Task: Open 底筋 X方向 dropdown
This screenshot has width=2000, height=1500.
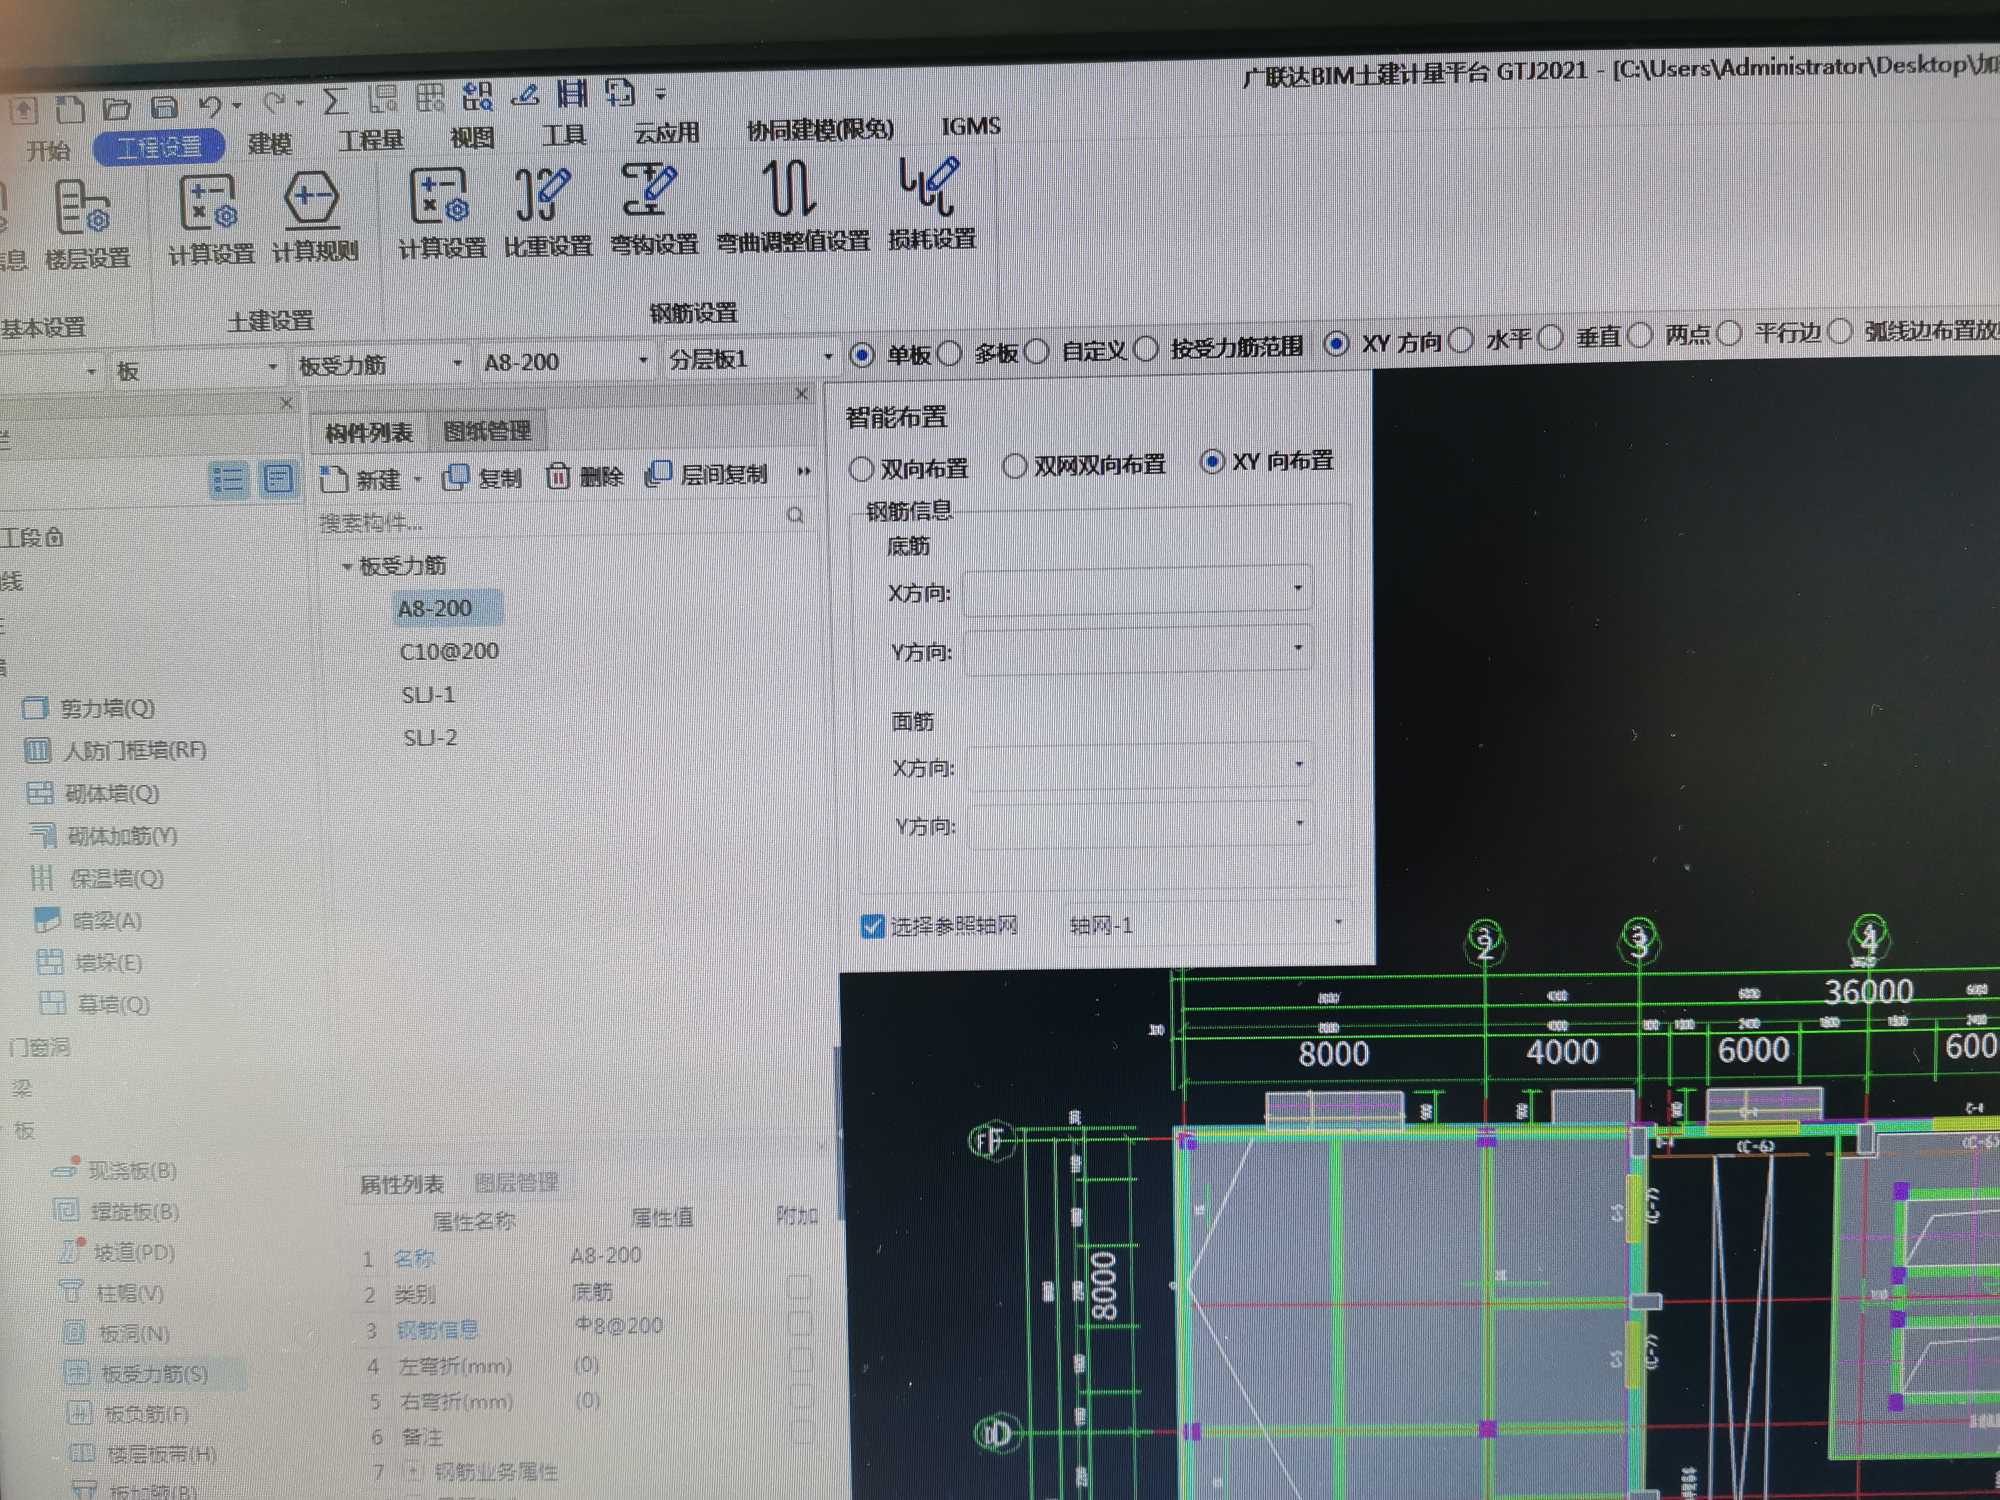Action: click(x=1138, y=590)
